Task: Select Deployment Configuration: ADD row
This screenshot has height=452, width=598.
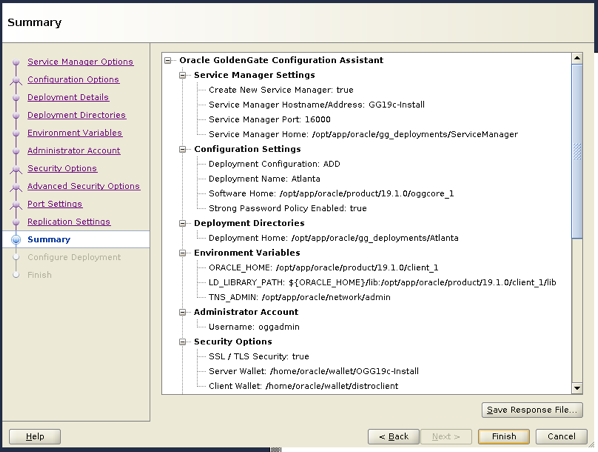Action: 274,164
